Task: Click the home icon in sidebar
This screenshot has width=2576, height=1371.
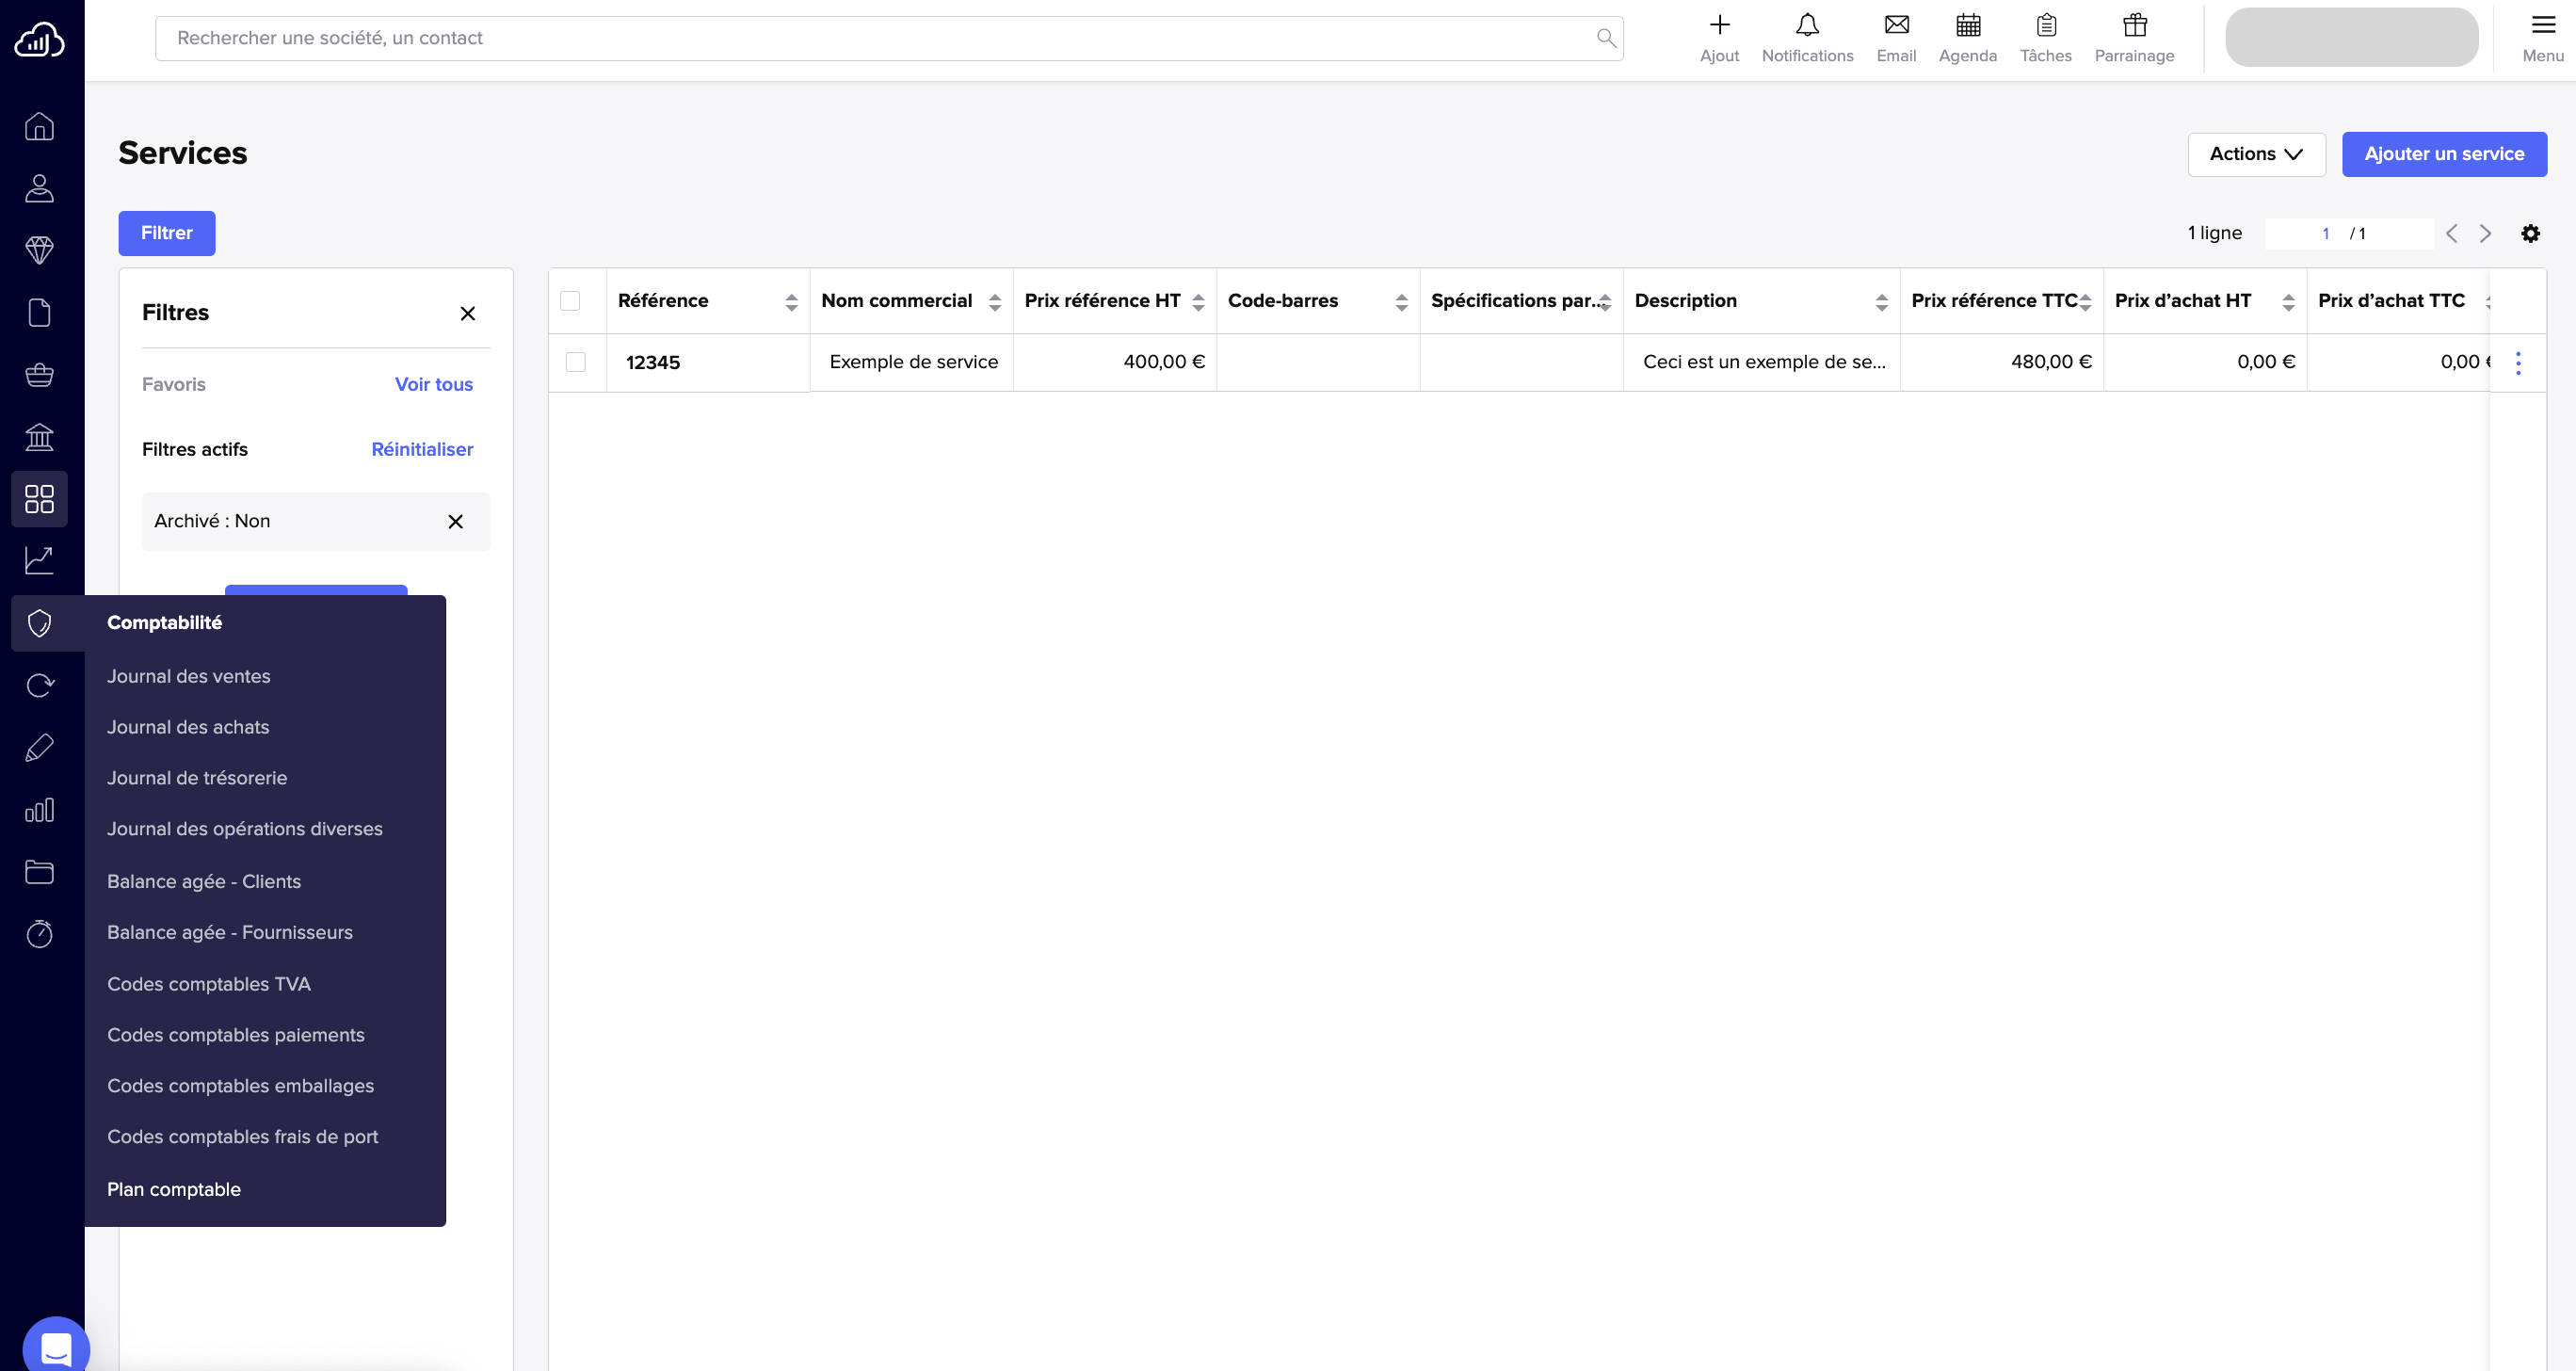Action: 39,126
